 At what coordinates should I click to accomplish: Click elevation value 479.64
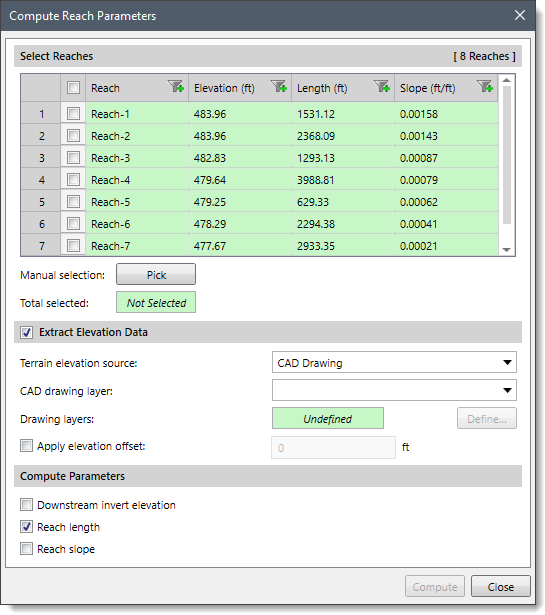(x=210, y=180)
